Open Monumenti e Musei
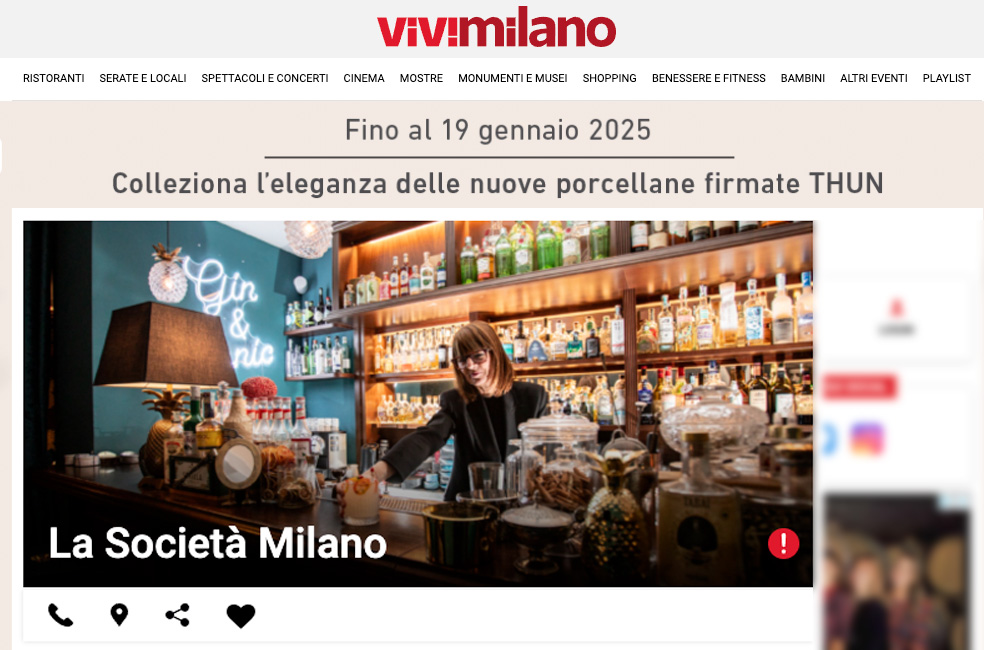Screen dimensions: 984x650 click(513, 78)
